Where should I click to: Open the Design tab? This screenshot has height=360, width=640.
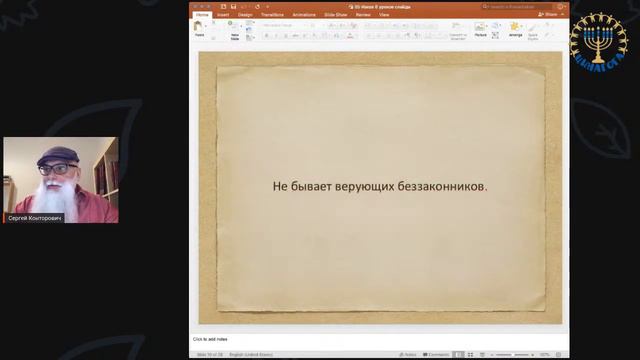coord(245,15)
